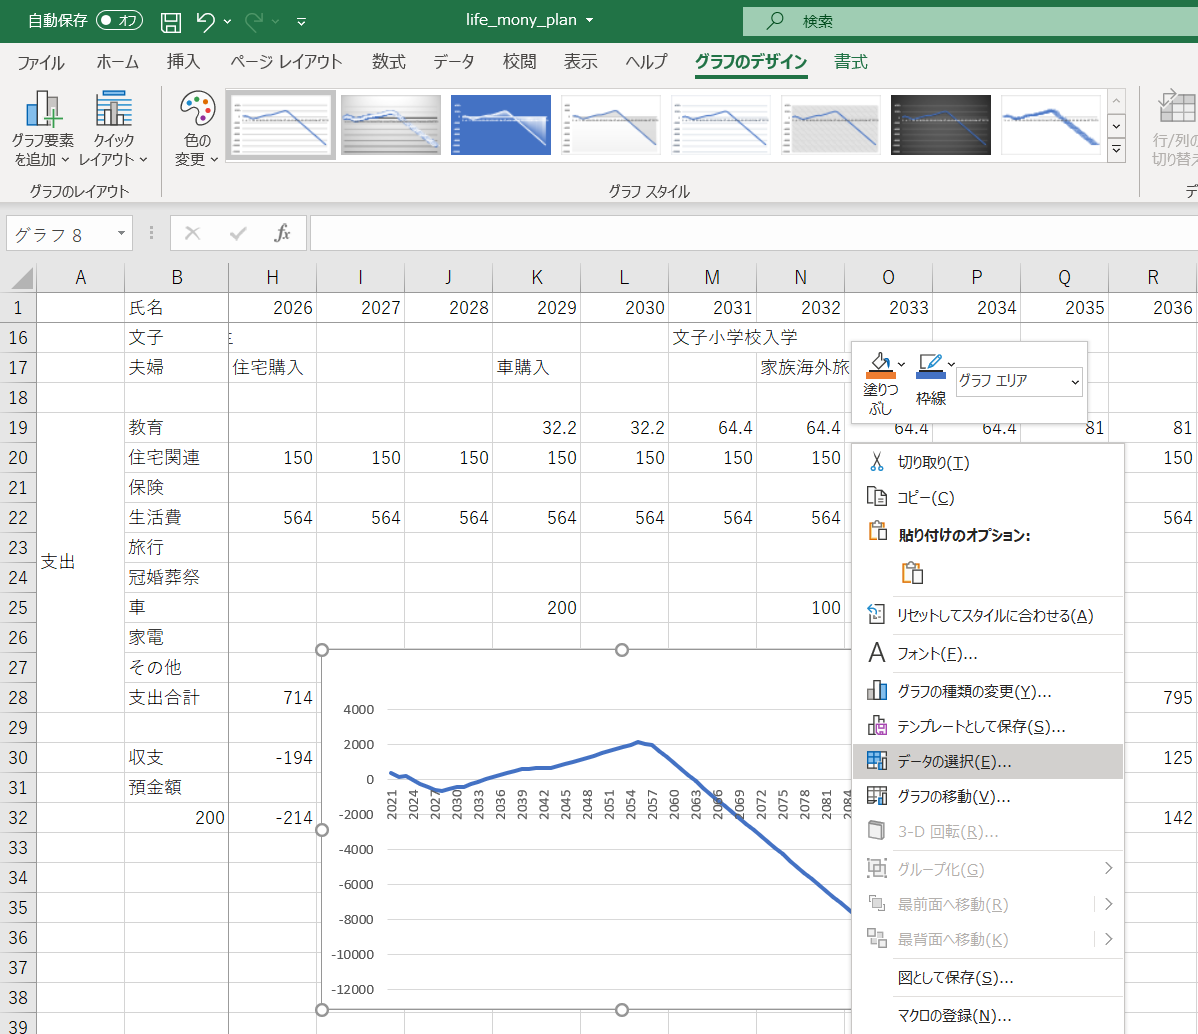
Task: Click the Save icon in title bar
Action: click(170, 21)
